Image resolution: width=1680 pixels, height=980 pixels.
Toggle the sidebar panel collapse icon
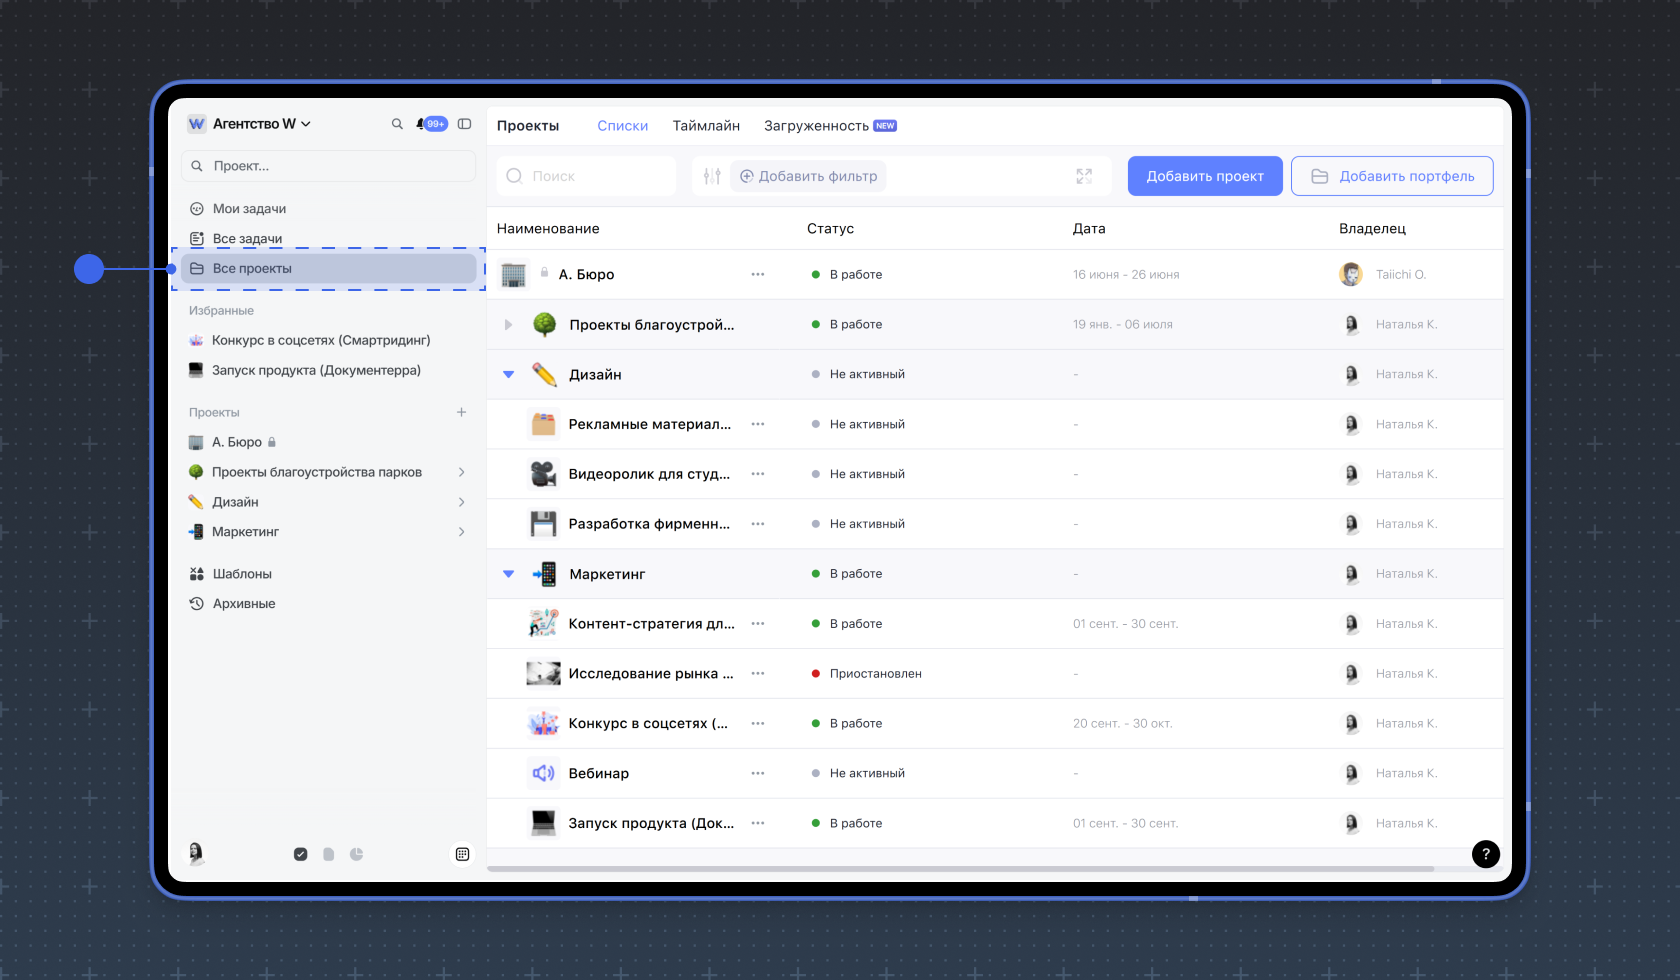pyautogui.click(x=464, y=124)
